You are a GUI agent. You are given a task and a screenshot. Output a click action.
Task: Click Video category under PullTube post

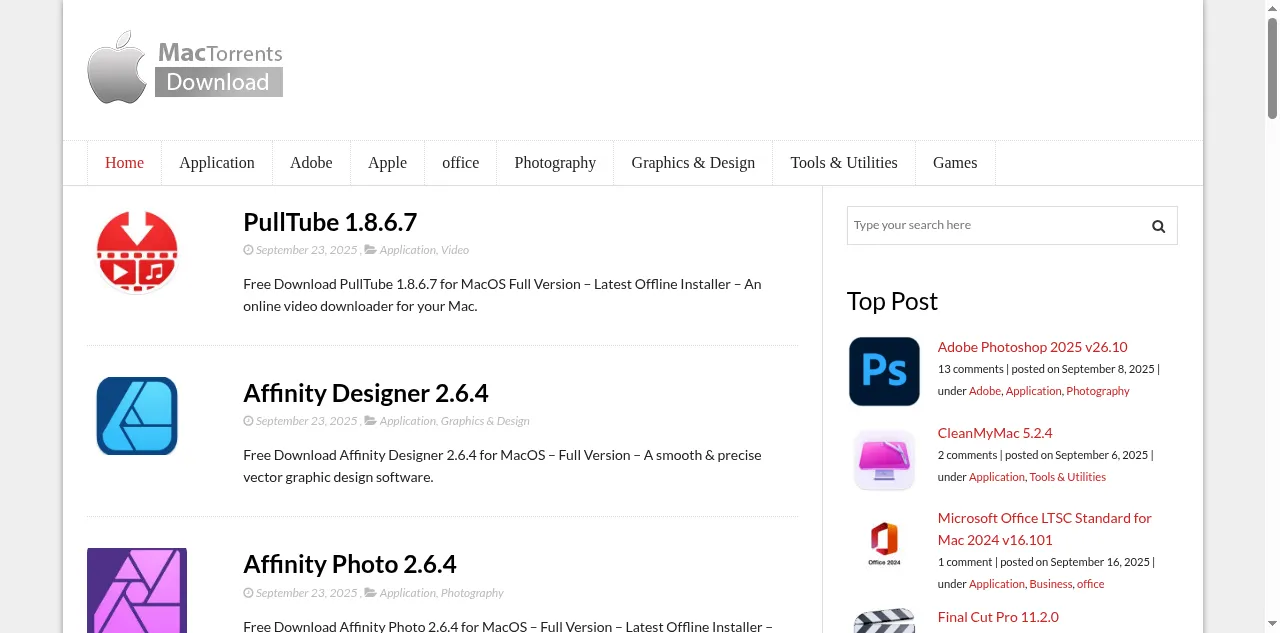455,250
